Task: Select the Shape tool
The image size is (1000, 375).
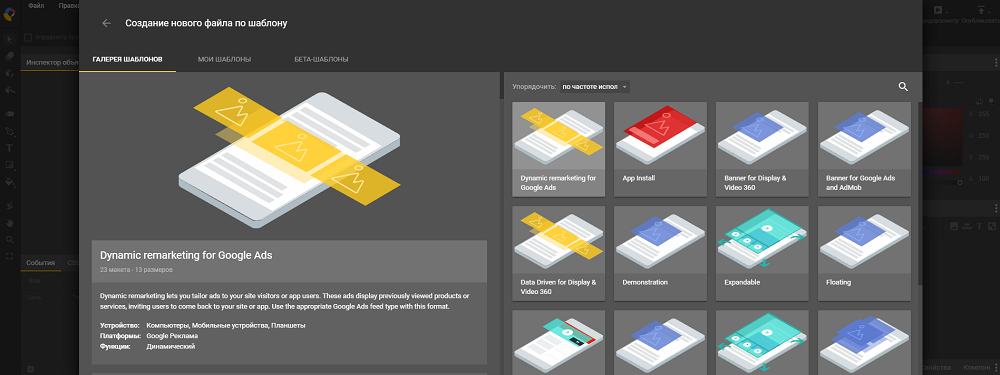Action: click(10, 165)
